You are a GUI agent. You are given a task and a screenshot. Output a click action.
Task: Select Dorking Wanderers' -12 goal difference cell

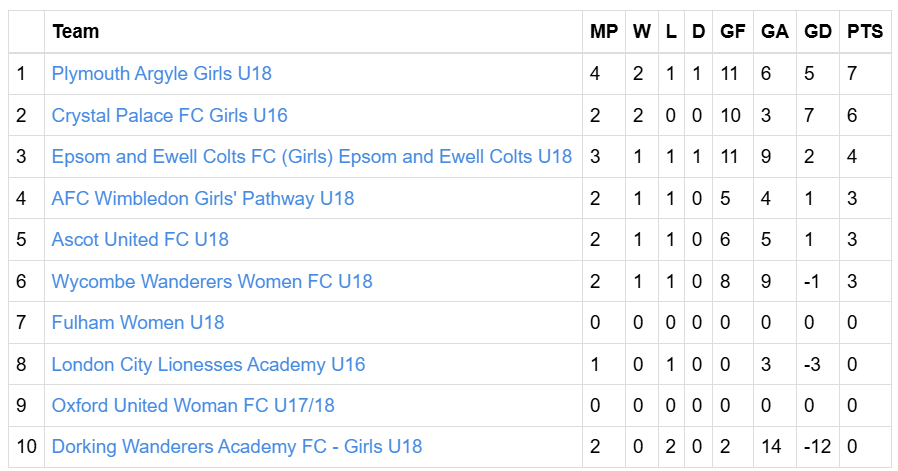click(x=817, y=447)
